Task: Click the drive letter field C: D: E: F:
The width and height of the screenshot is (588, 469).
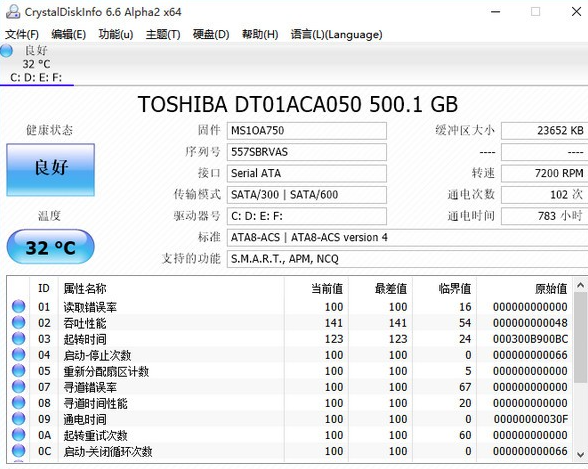Action: pyautogui.click(x=307, y=216)
